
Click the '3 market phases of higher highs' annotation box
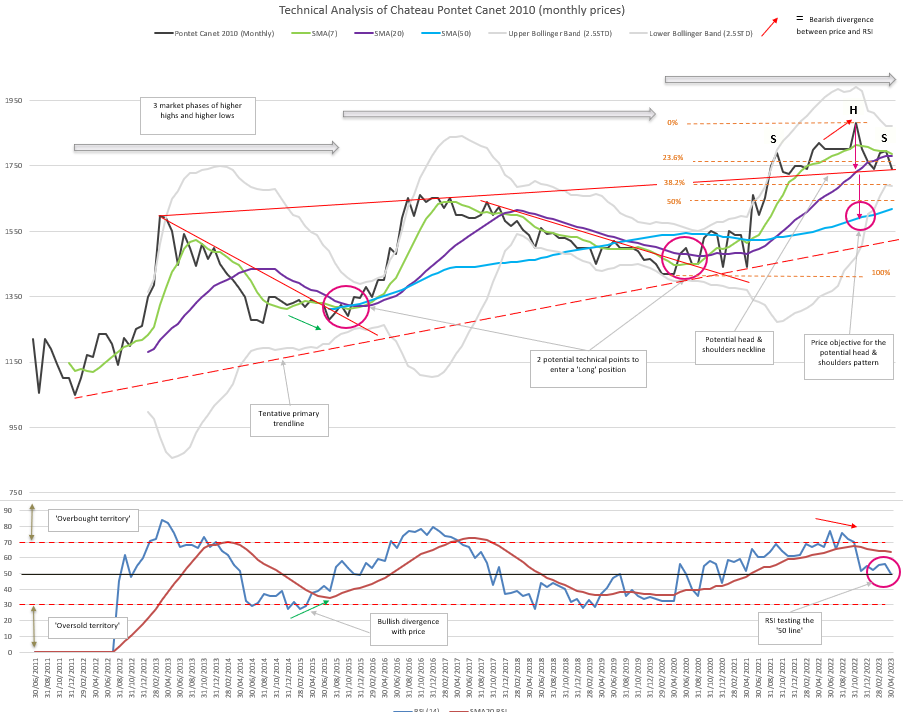(198, 116)
